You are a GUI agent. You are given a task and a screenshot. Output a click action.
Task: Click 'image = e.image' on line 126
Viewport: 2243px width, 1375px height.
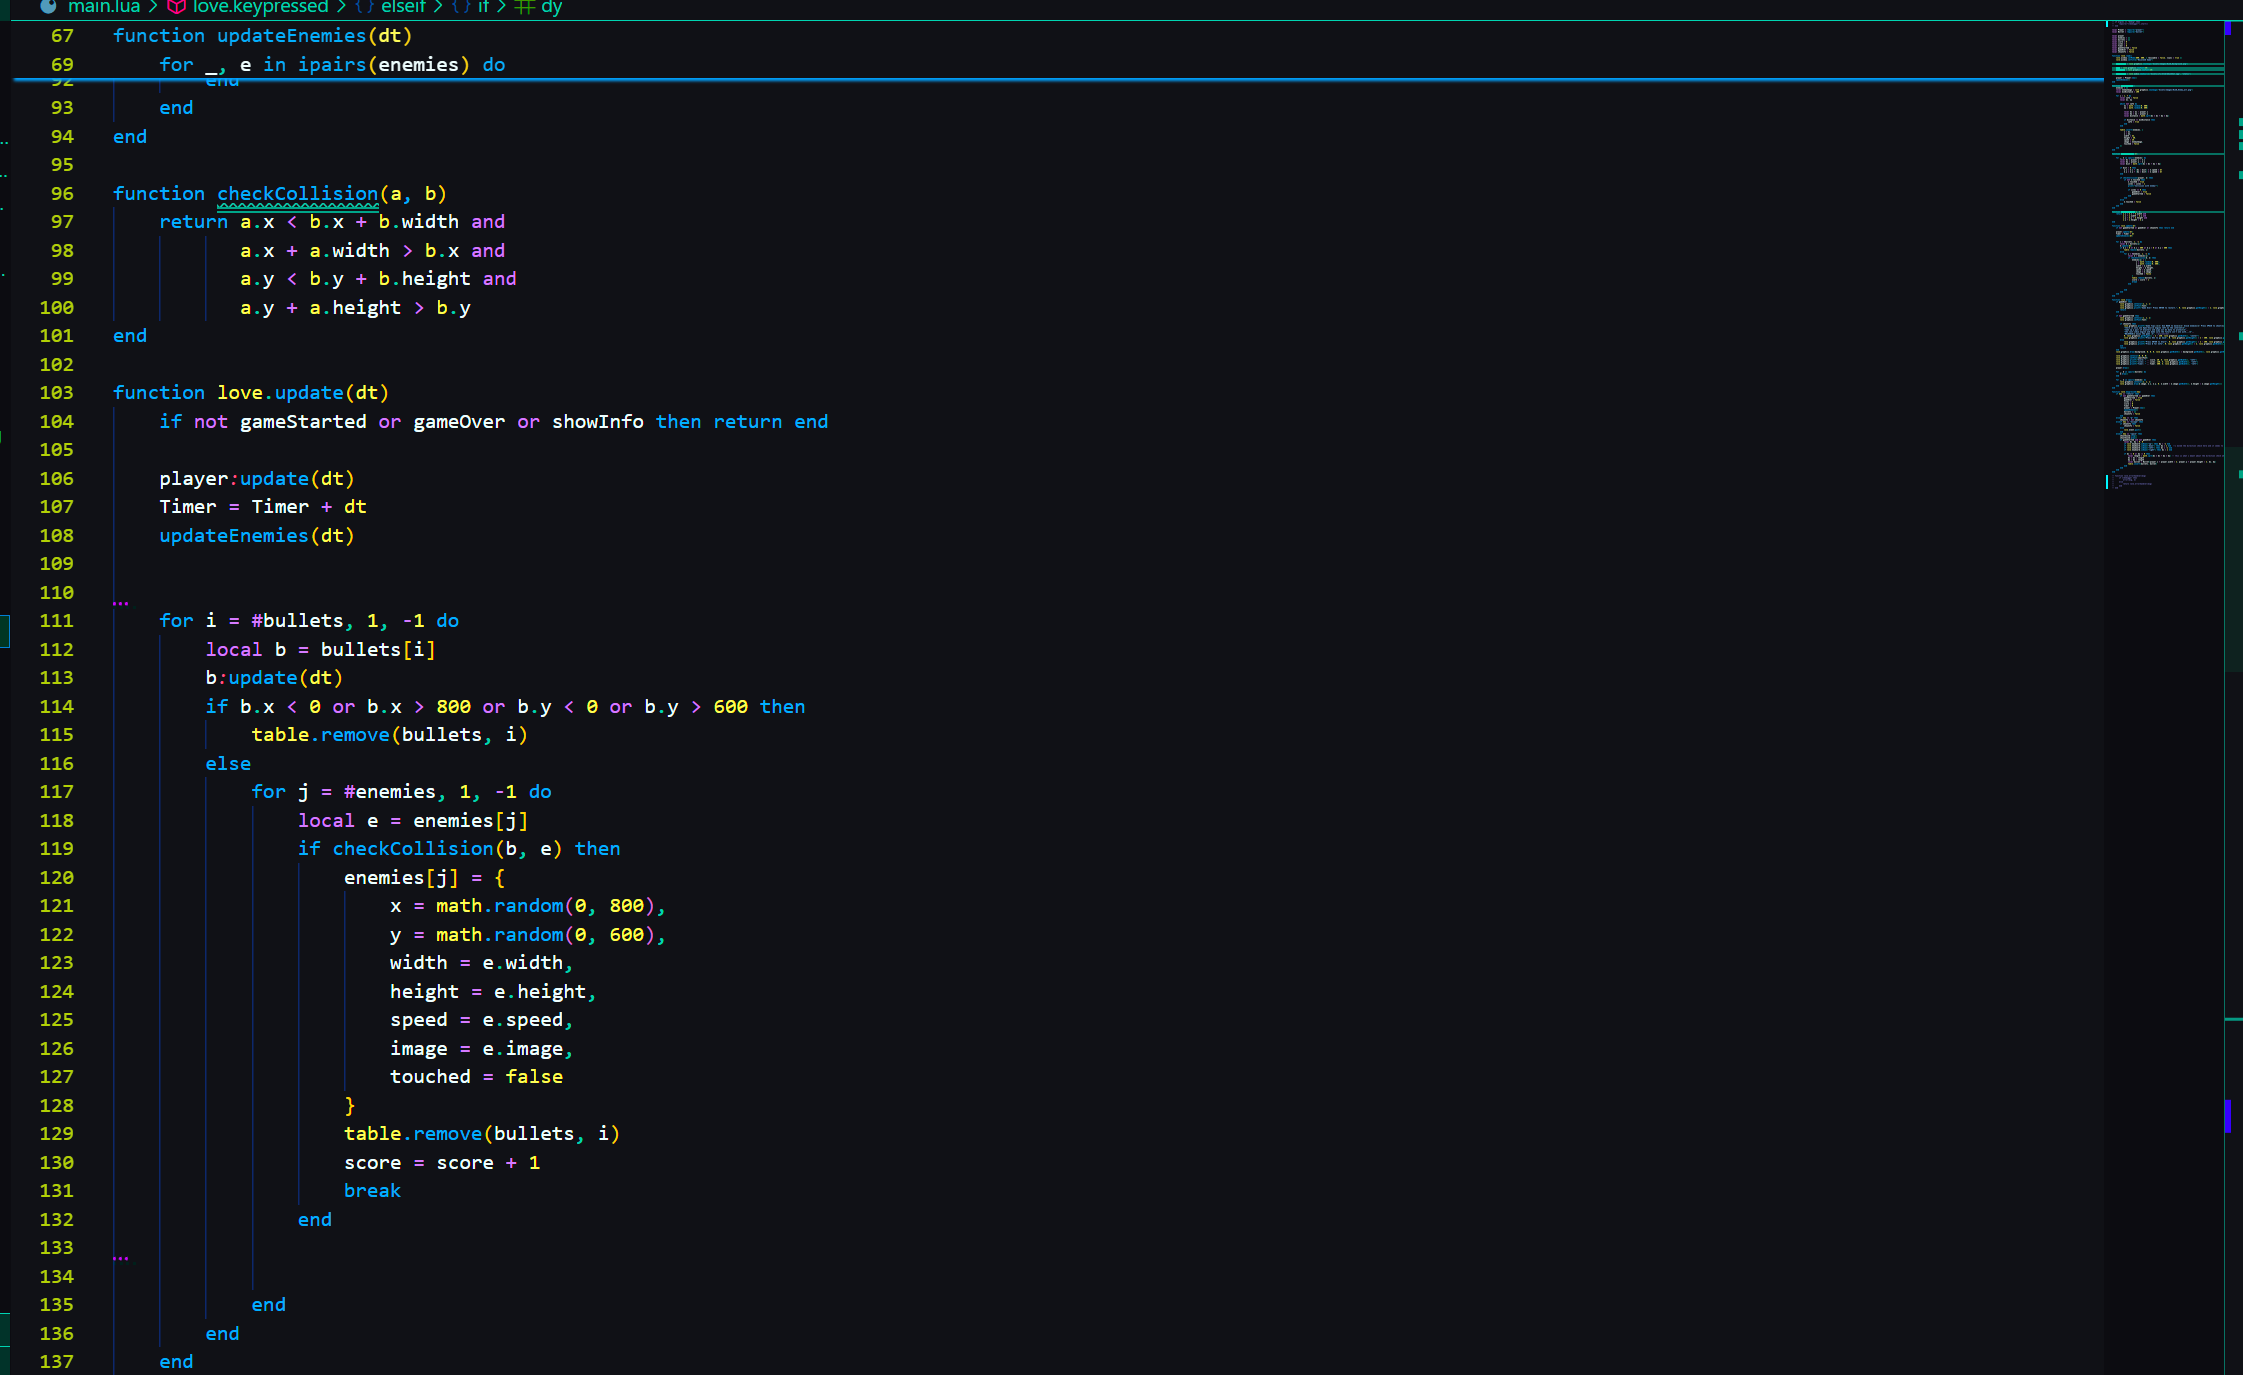pyautogui.click(x=476, y=1049)
